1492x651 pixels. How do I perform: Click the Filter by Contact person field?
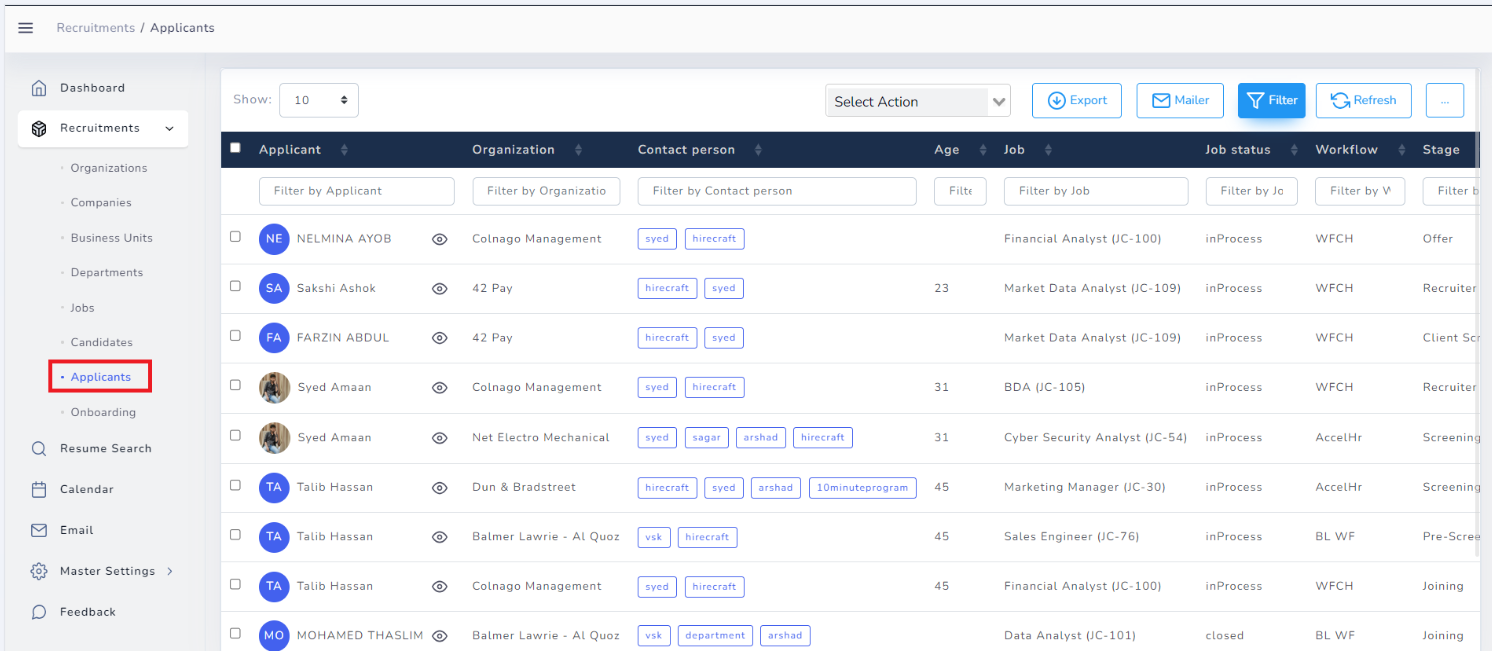pyautogui.click(x=776, y=191)
